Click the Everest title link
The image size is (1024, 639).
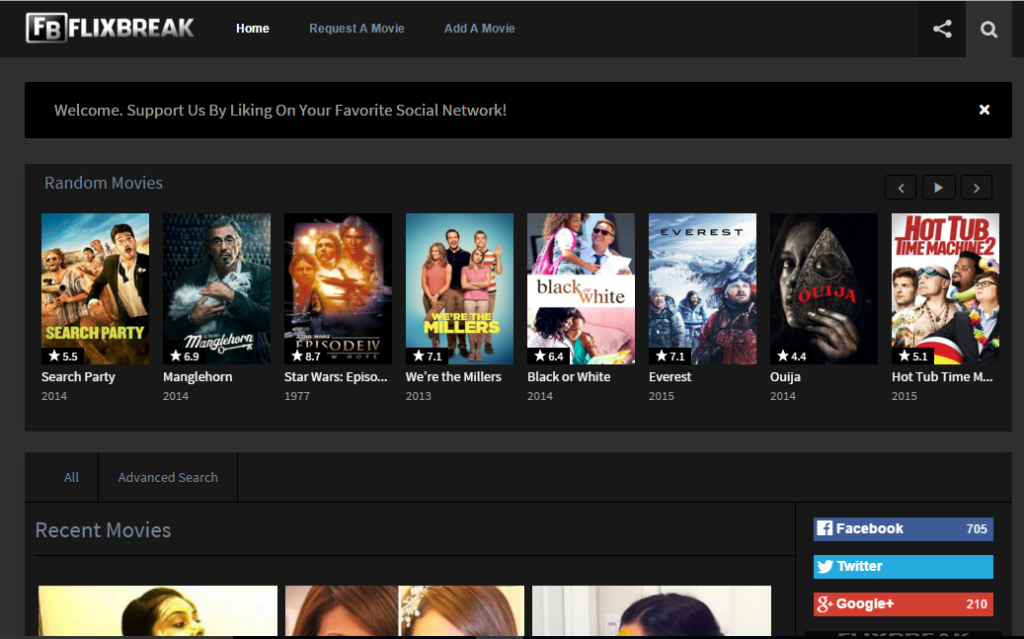click(x=670, y=377)
